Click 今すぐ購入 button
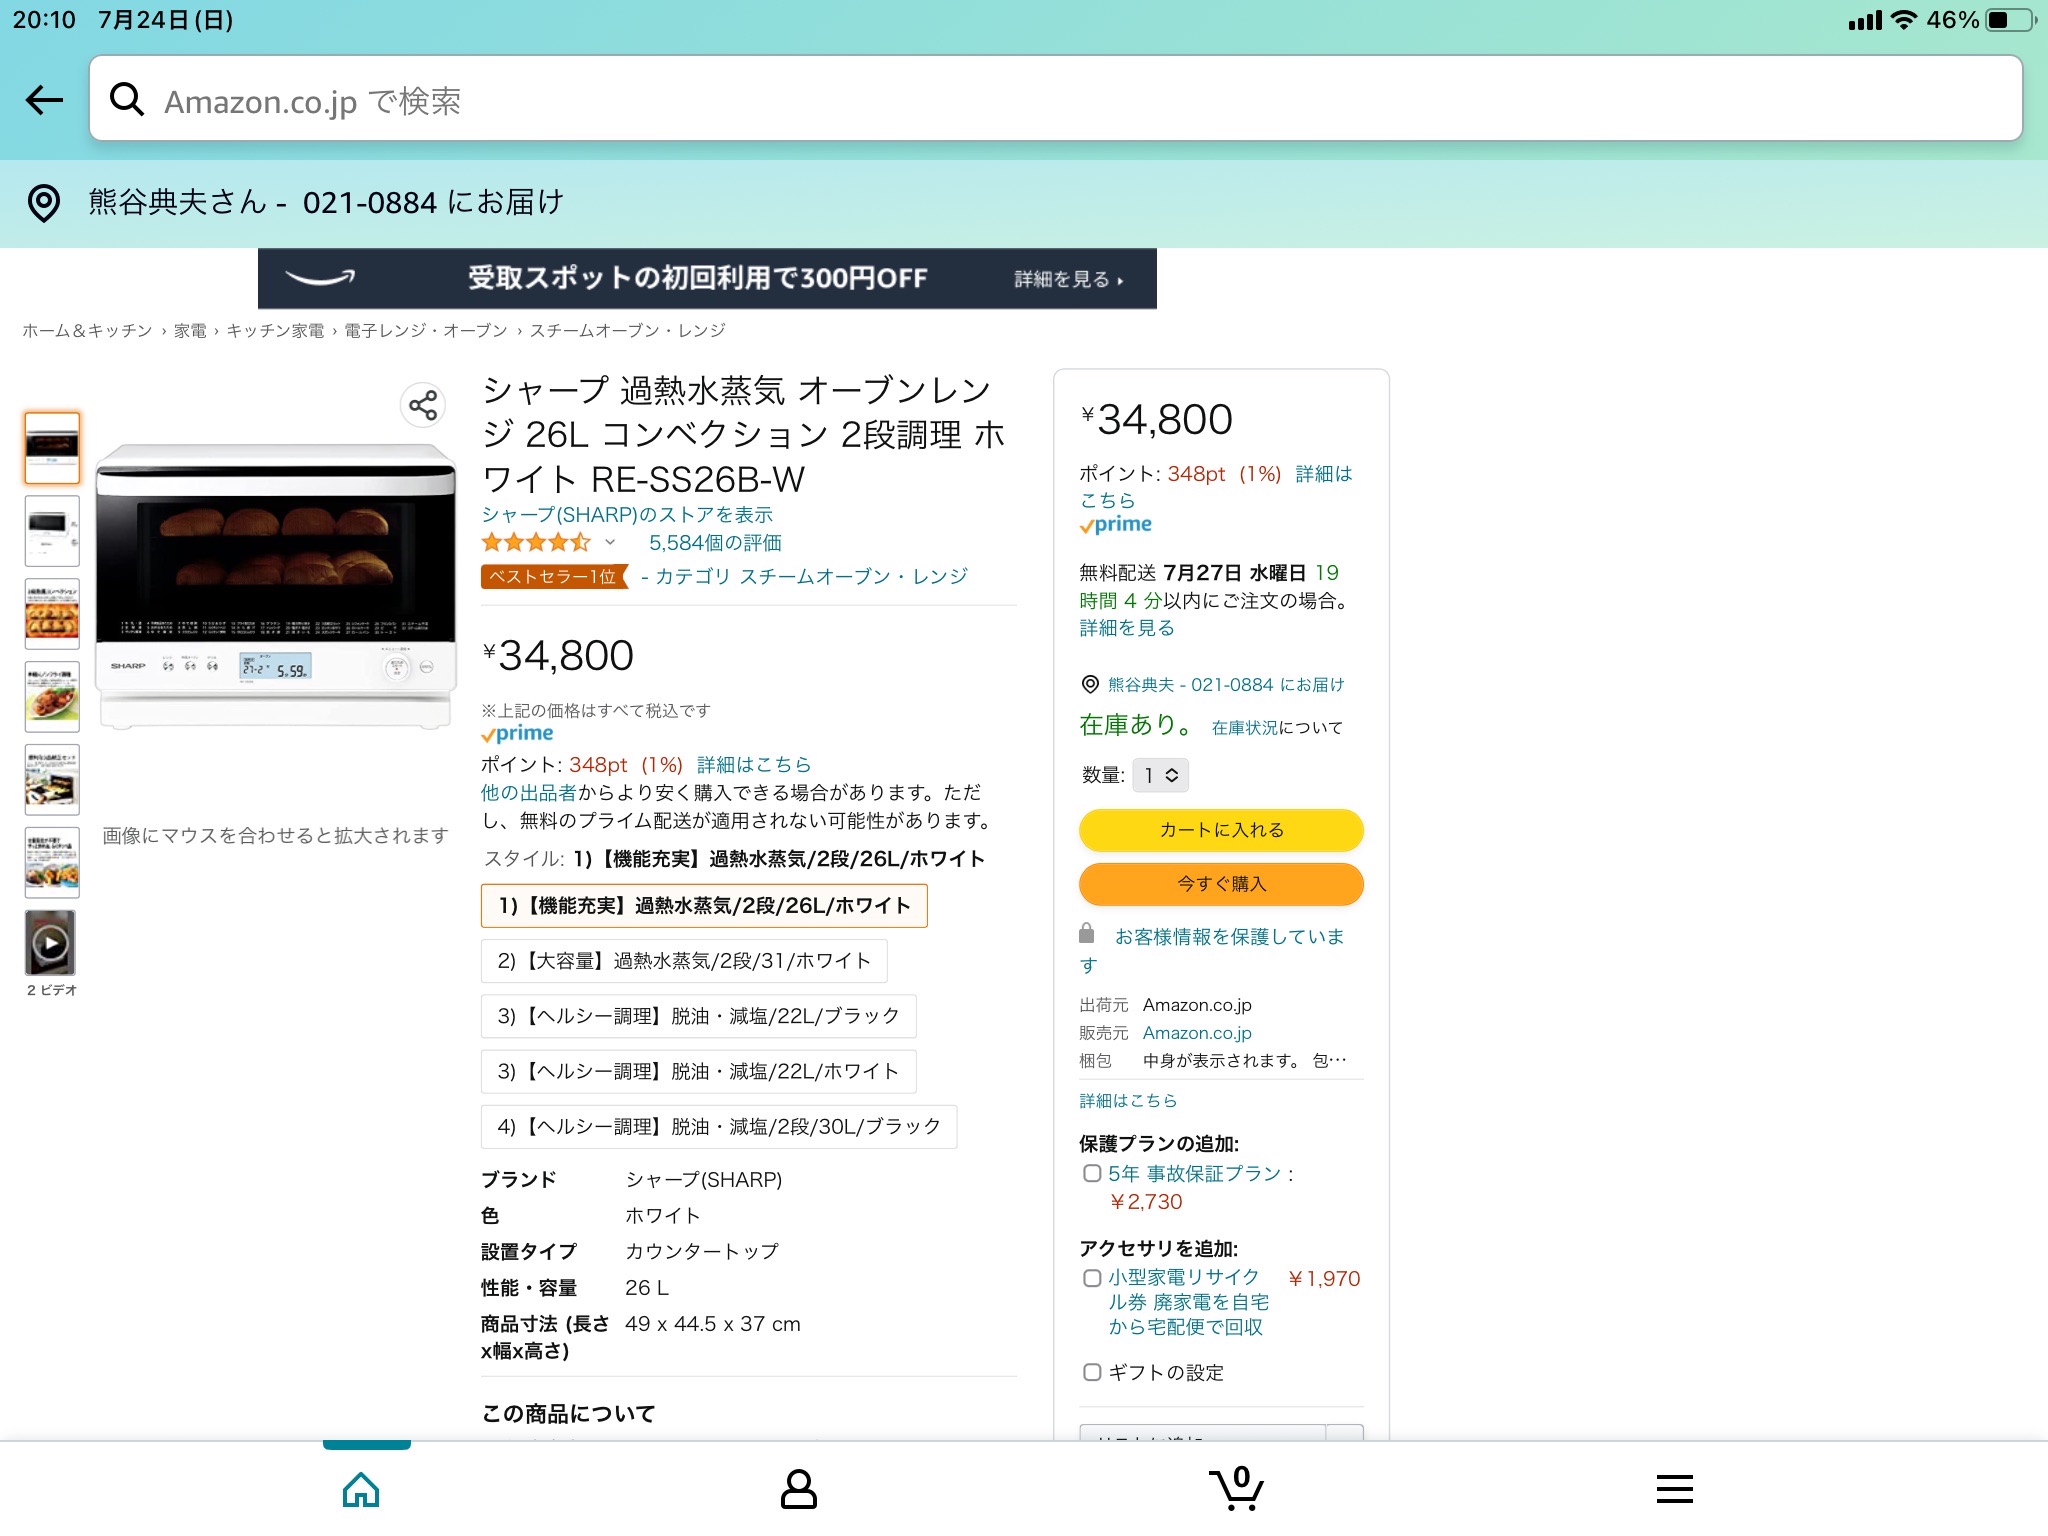This screenshot has width=2048, height=1536. click(1221, 884)
